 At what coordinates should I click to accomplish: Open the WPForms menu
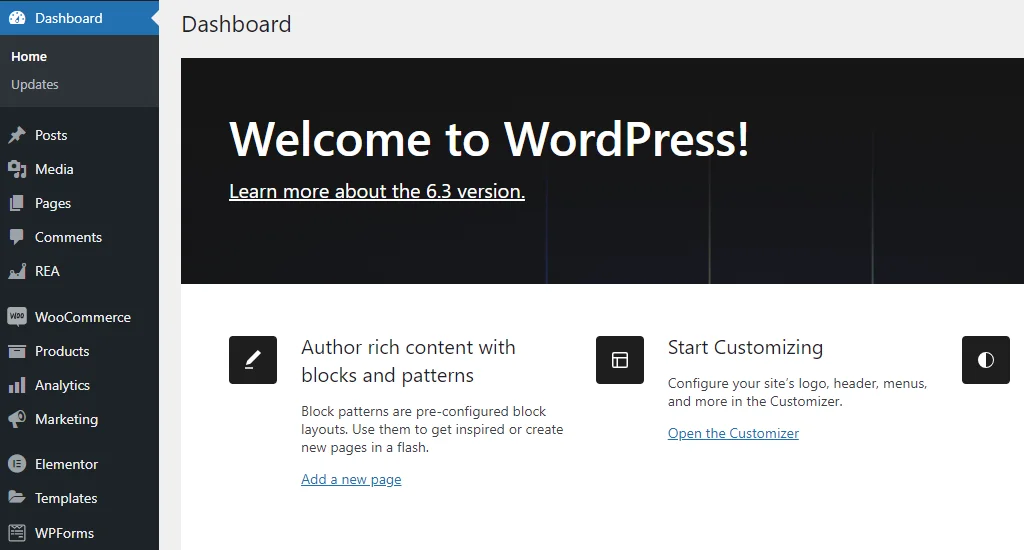79,533
